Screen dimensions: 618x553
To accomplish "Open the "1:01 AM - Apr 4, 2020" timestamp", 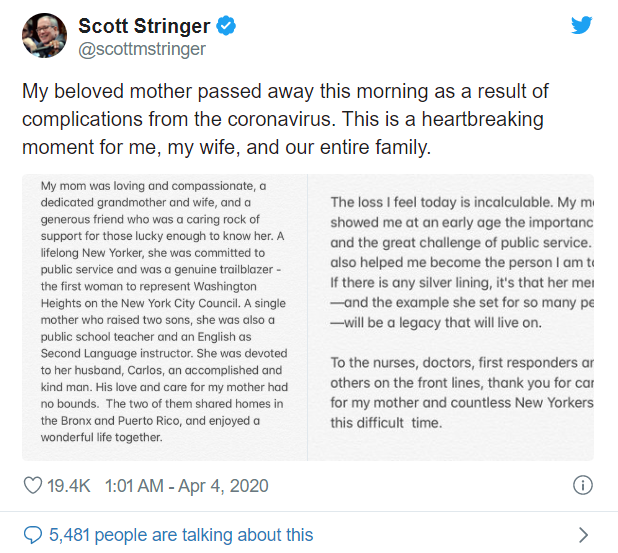I will pyautogui.click(x=192, y=486).
